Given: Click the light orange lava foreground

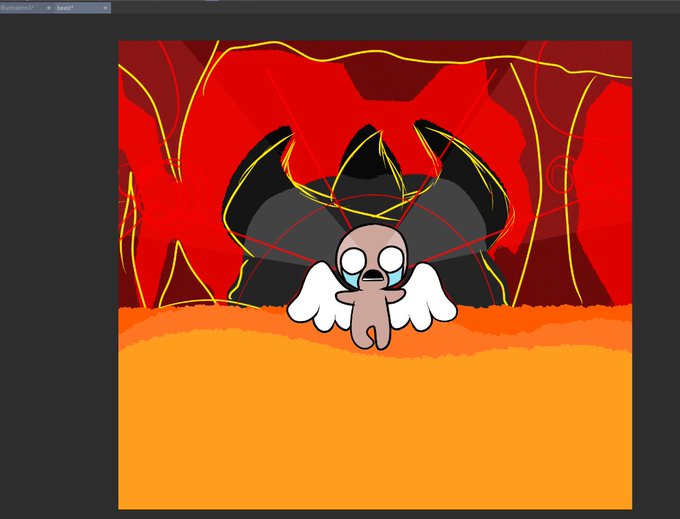Looking at the screenshot, I should click(x=375, y=429).
